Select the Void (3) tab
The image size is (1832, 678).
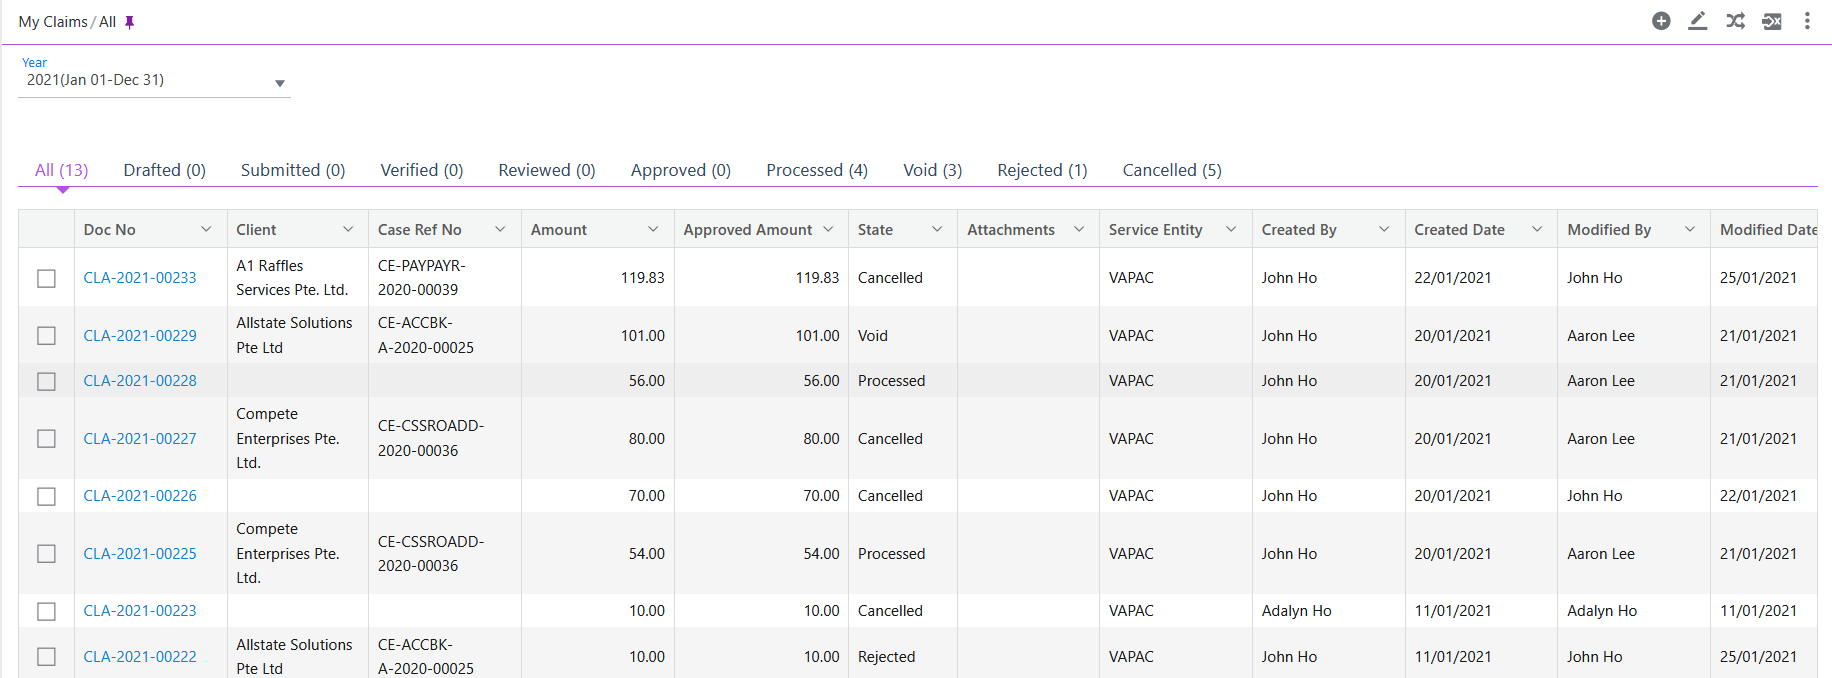932,170
